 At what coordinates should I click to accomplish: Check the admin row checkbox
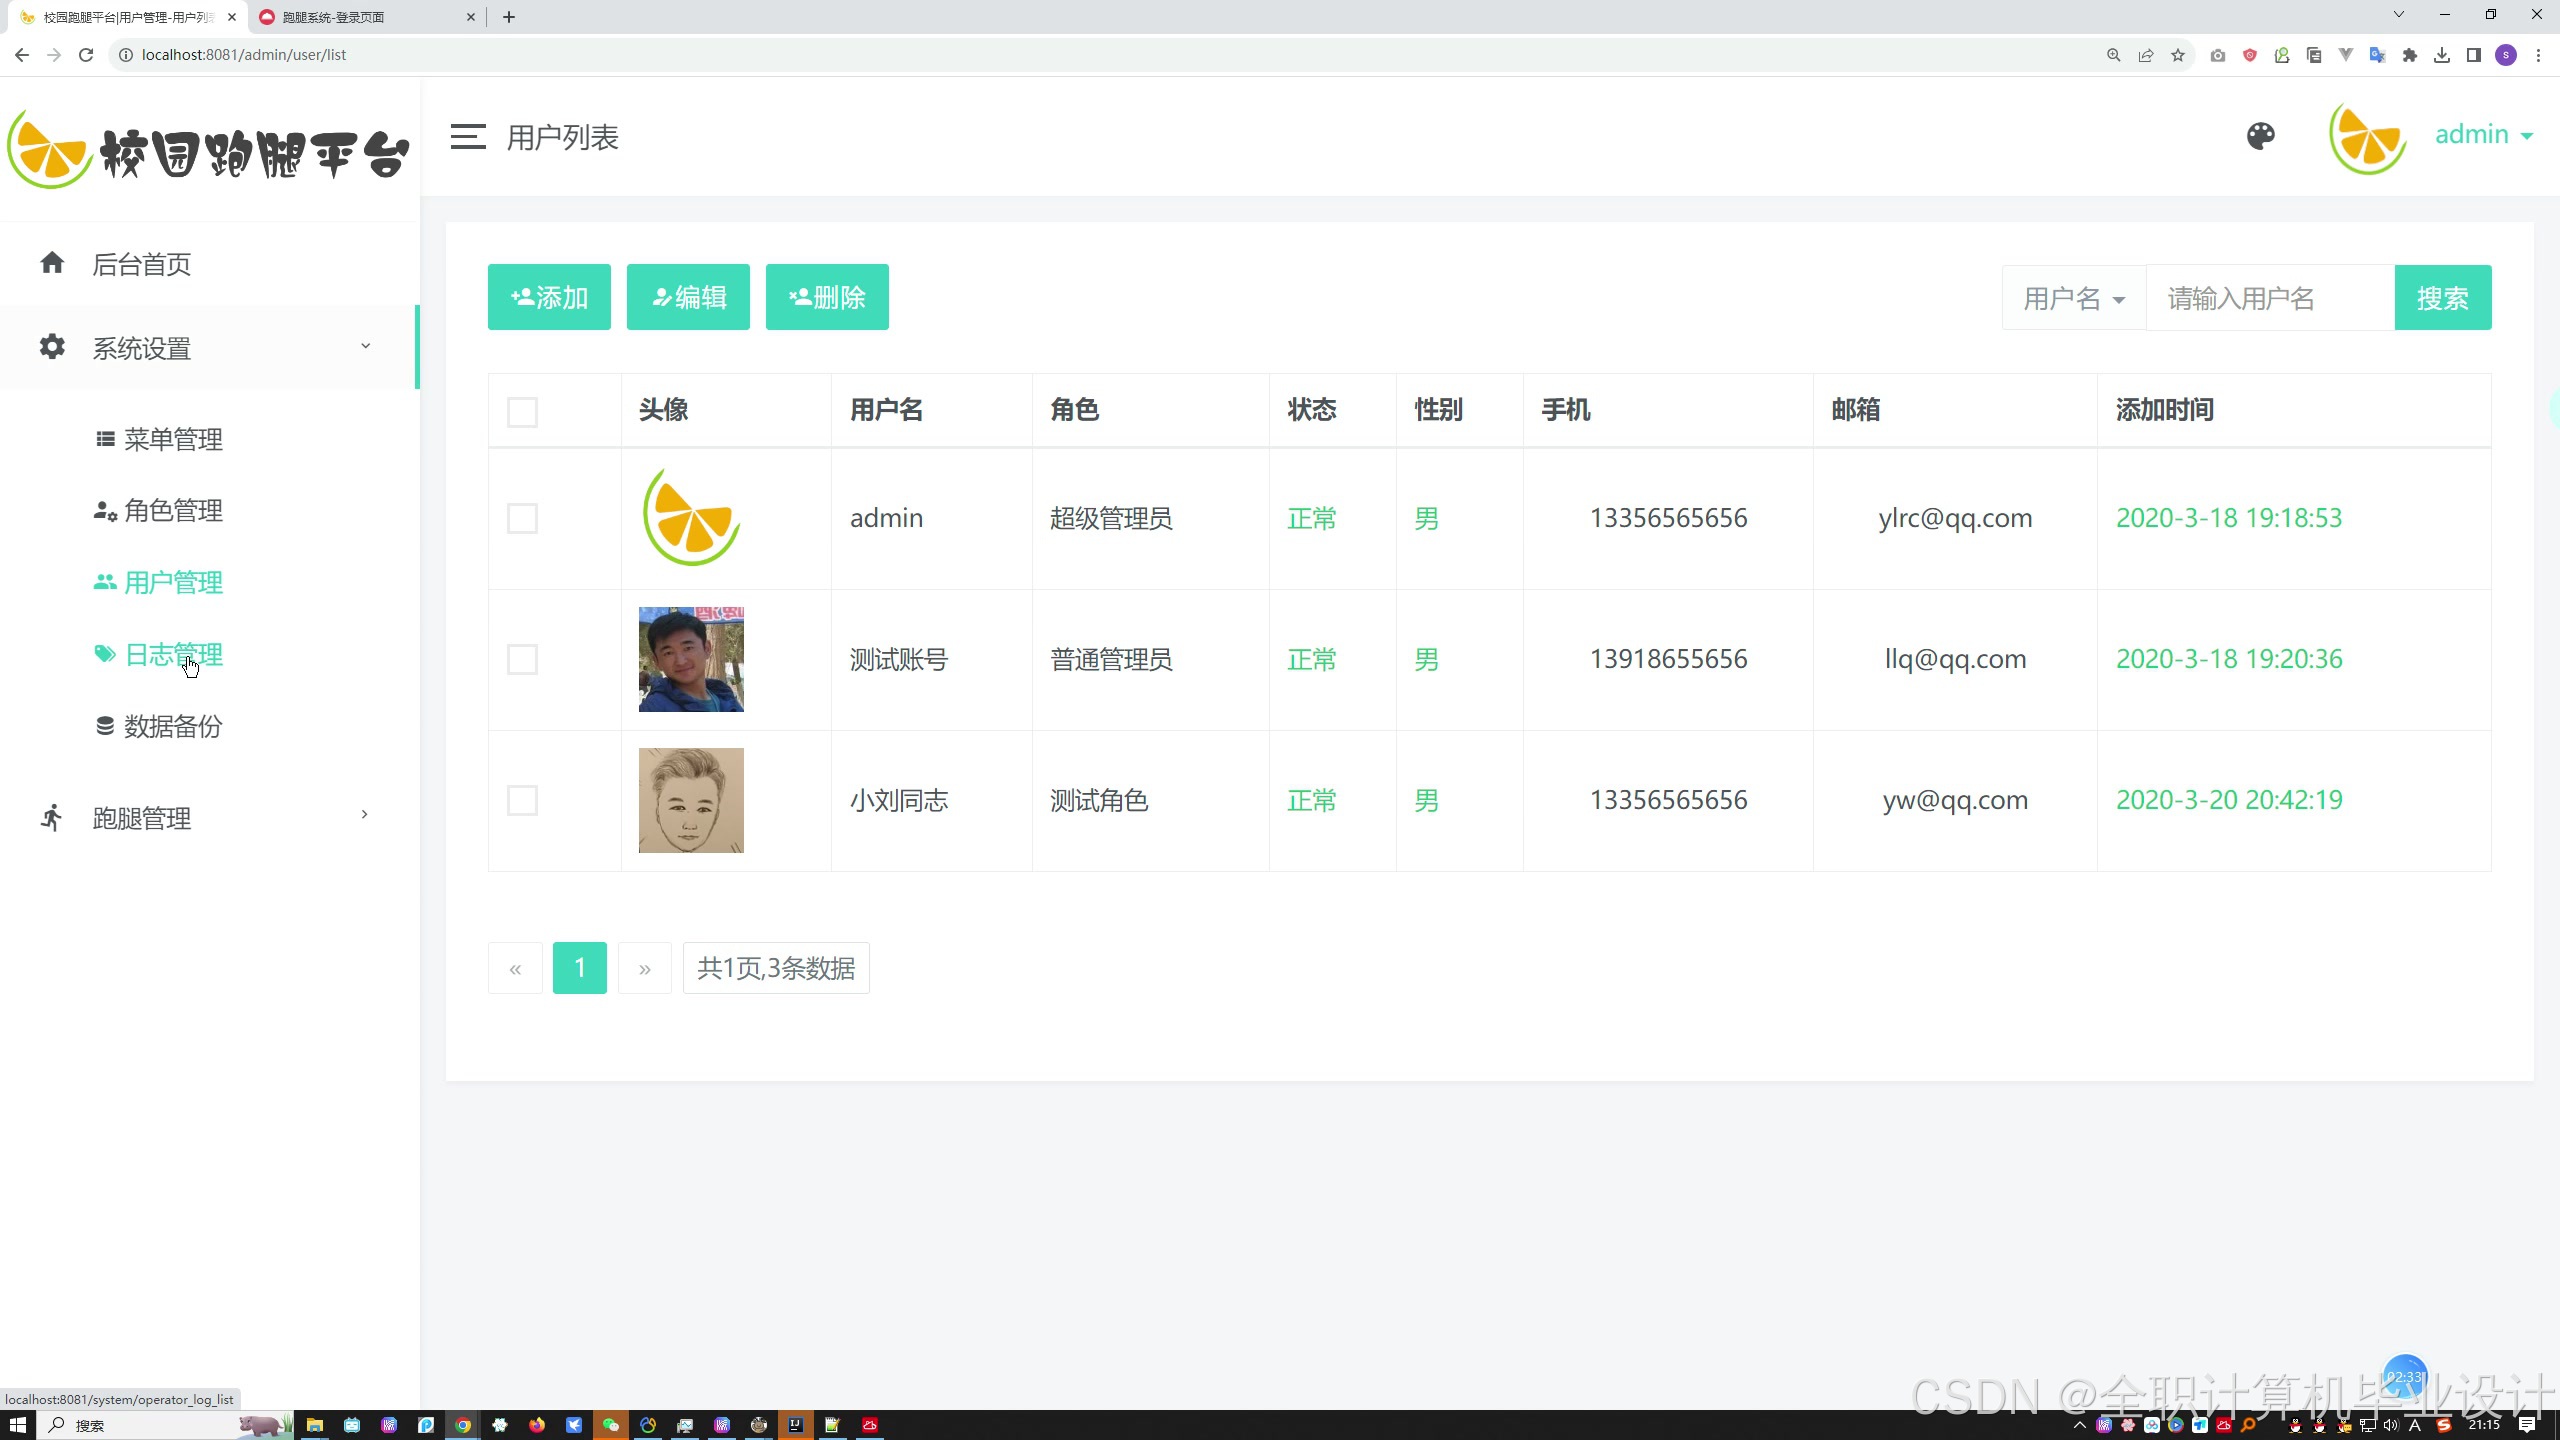click(x=522, y=518)
